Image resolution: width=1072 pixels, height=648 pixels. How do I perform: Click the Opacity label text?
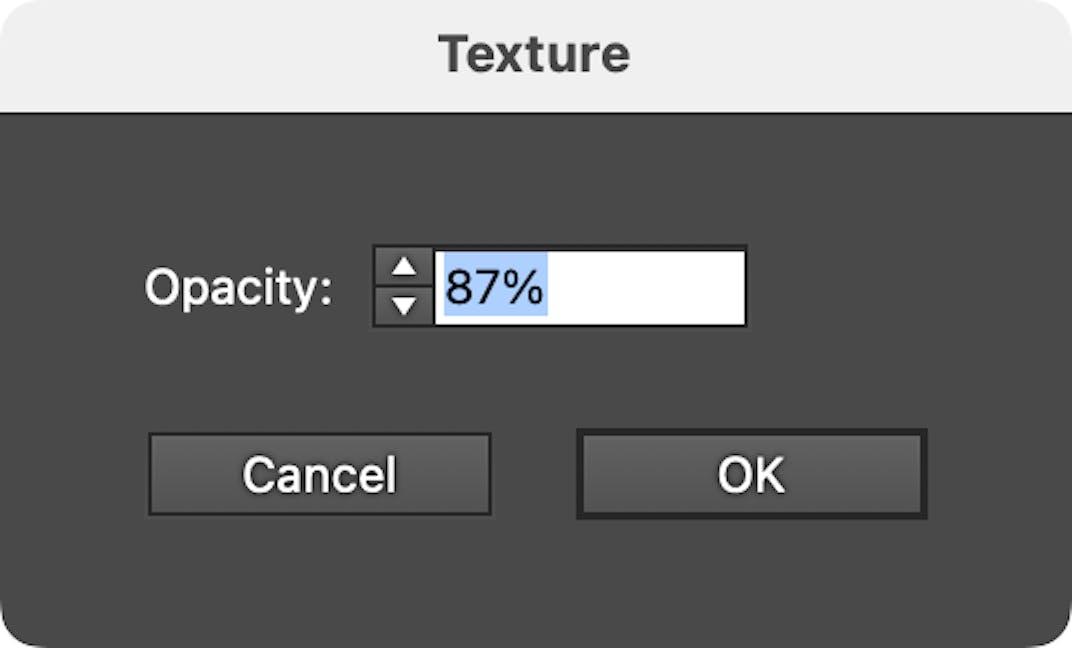point(240,289)
